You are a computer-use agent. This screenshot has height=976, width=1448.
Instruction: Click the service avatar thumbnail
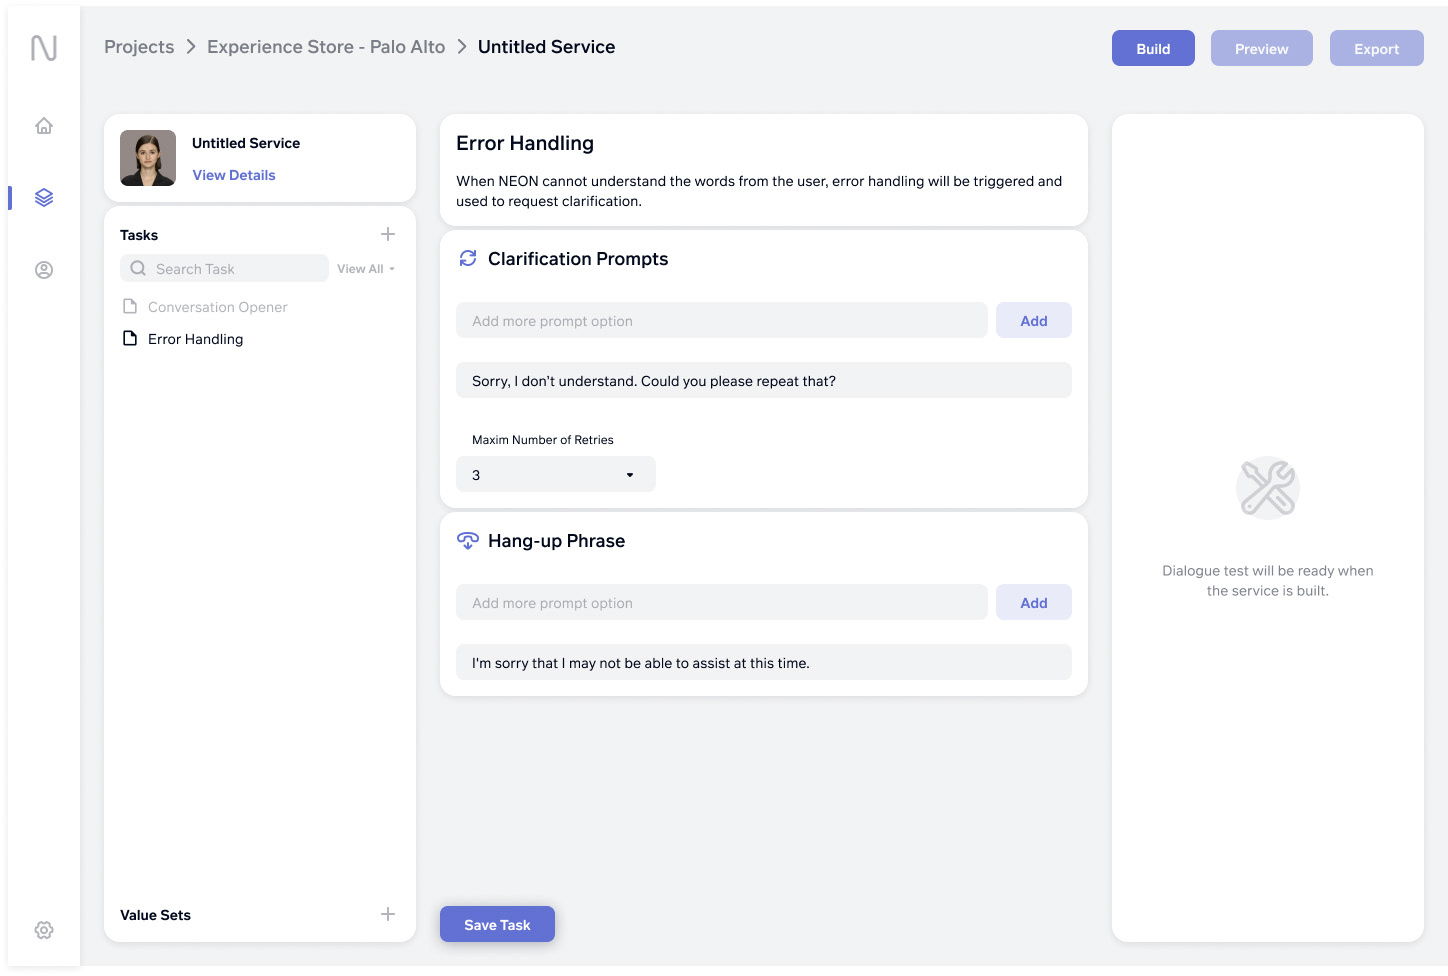click(148, 158)
